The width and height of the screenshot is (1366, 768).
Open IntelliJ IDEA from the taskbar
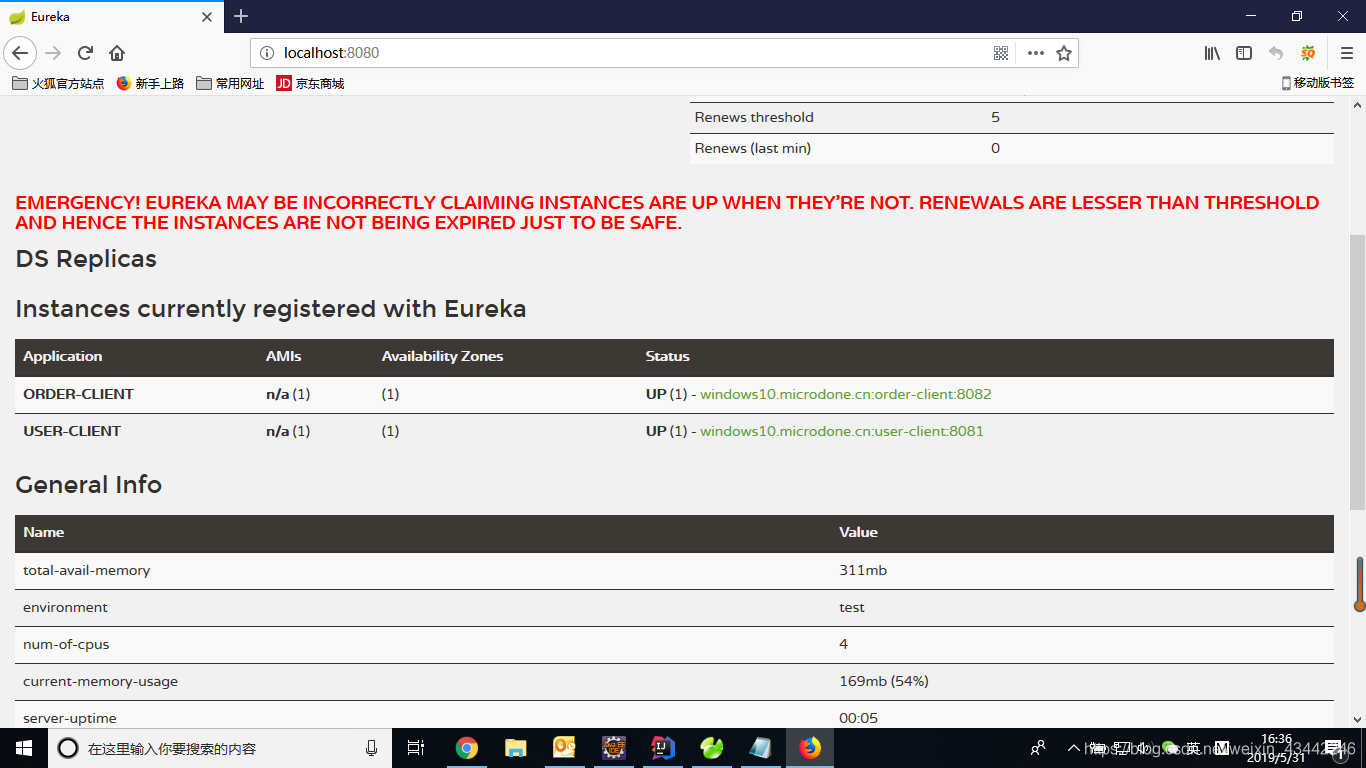pos(662,748)
